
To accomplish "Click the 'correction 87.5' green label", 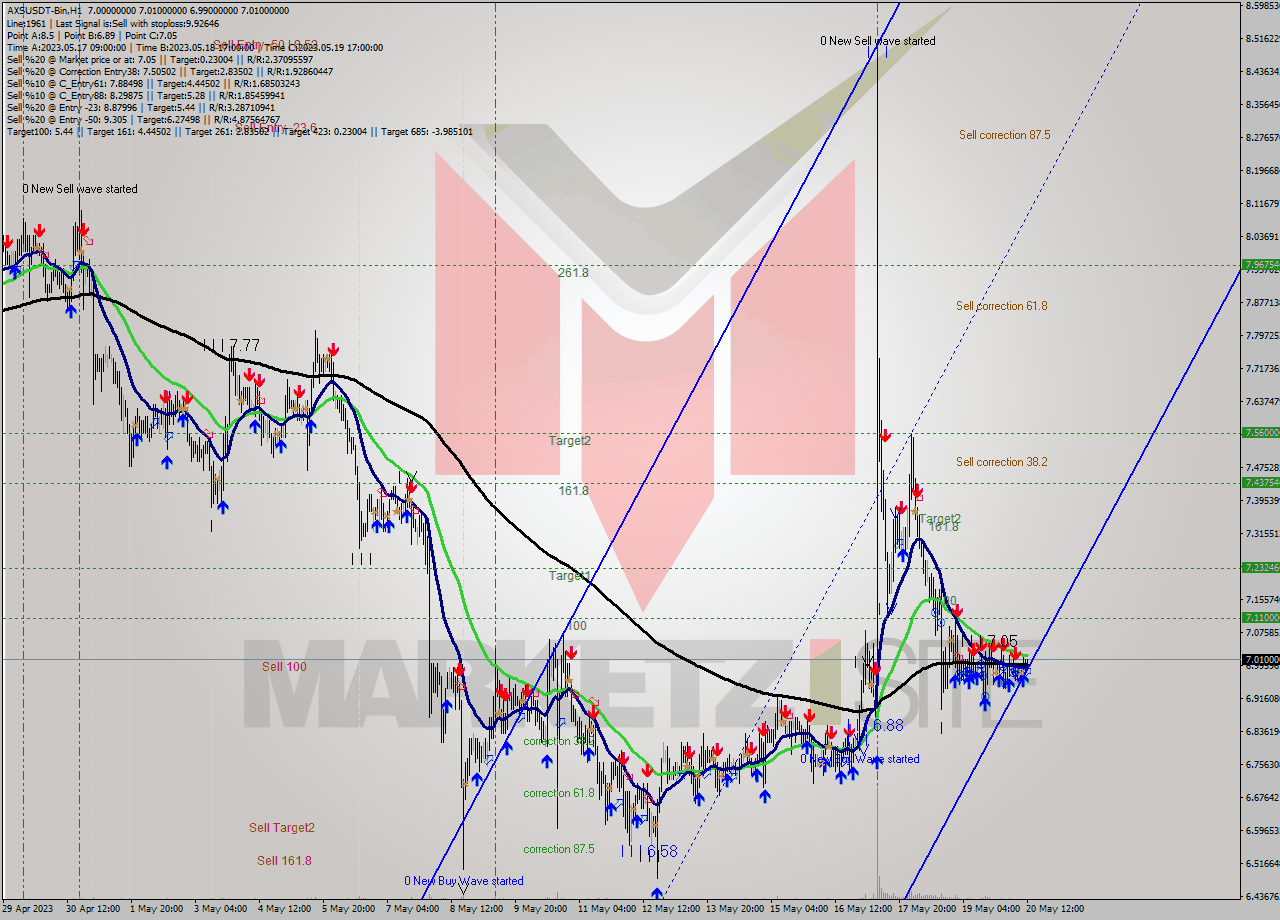I will coord(559,849).
